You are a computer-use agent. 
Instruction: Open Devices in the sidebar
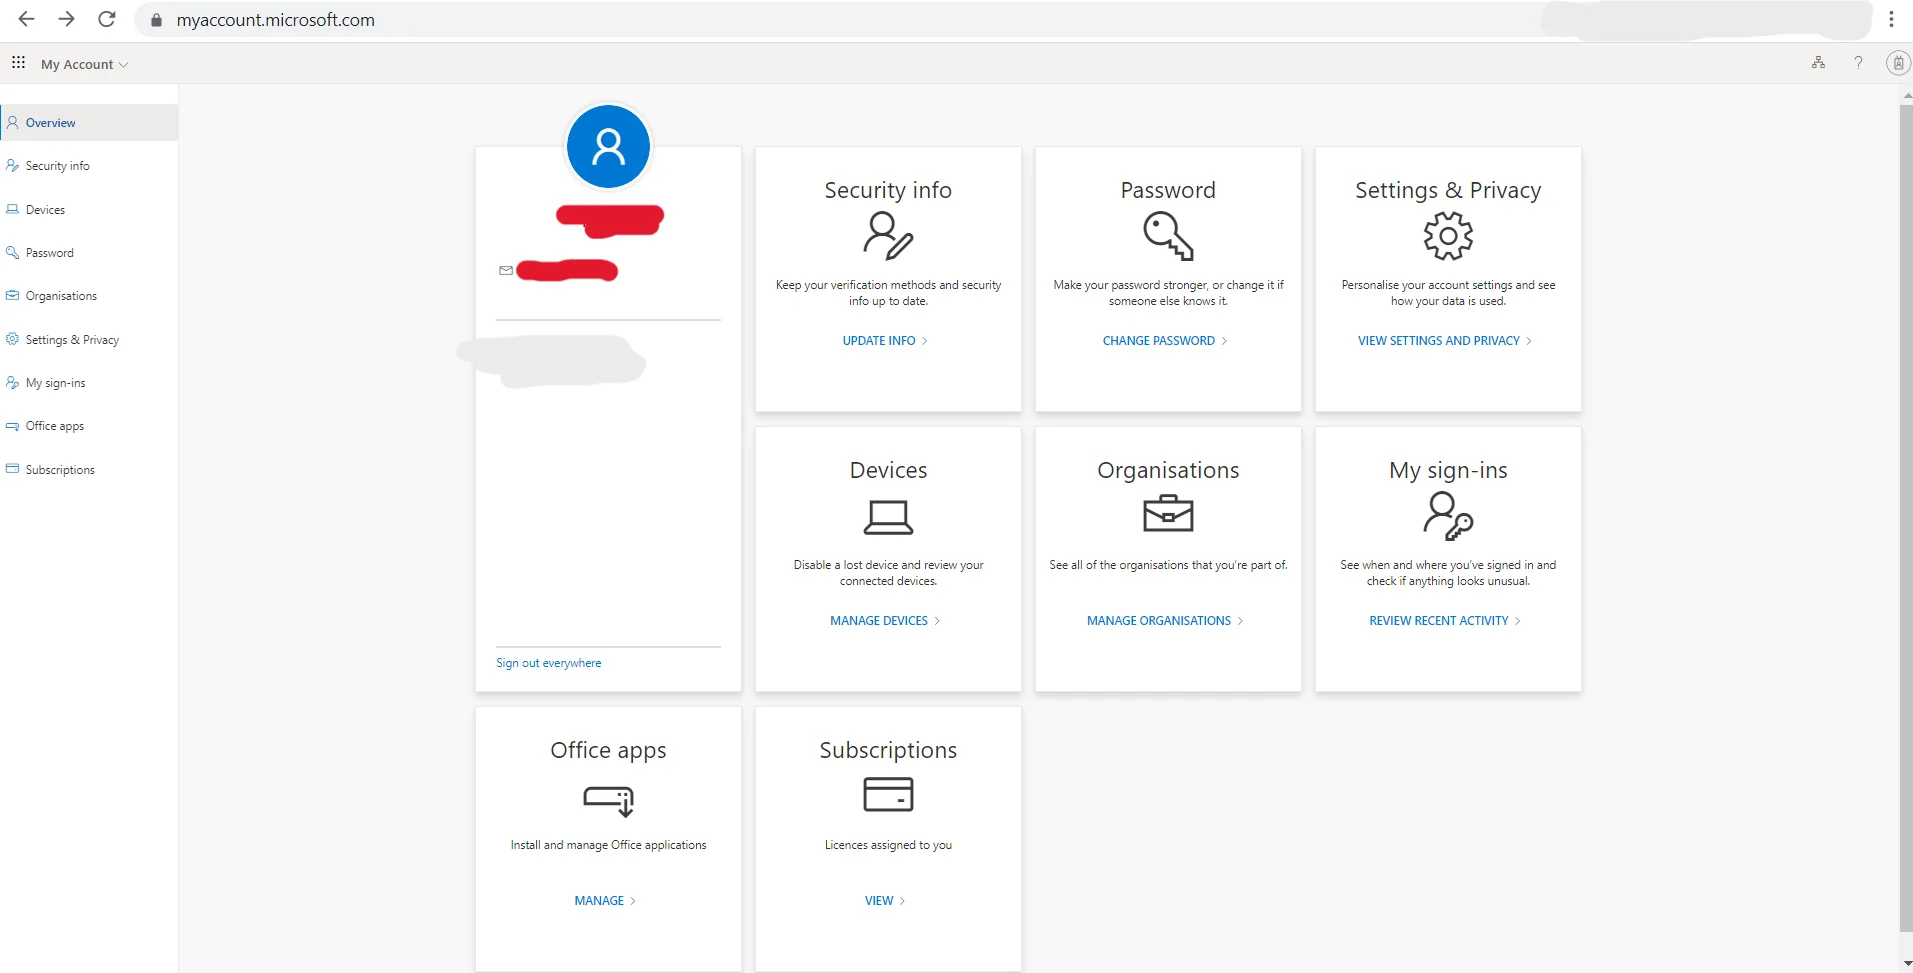[x=89, y=210]
